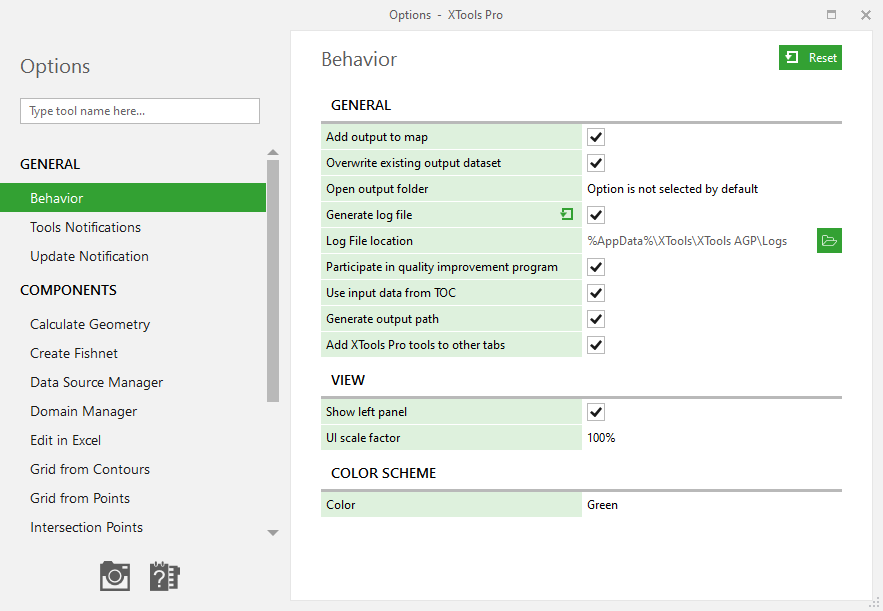Toggle Add output to map checkbox
883x611 pixels.
[596, 137]
